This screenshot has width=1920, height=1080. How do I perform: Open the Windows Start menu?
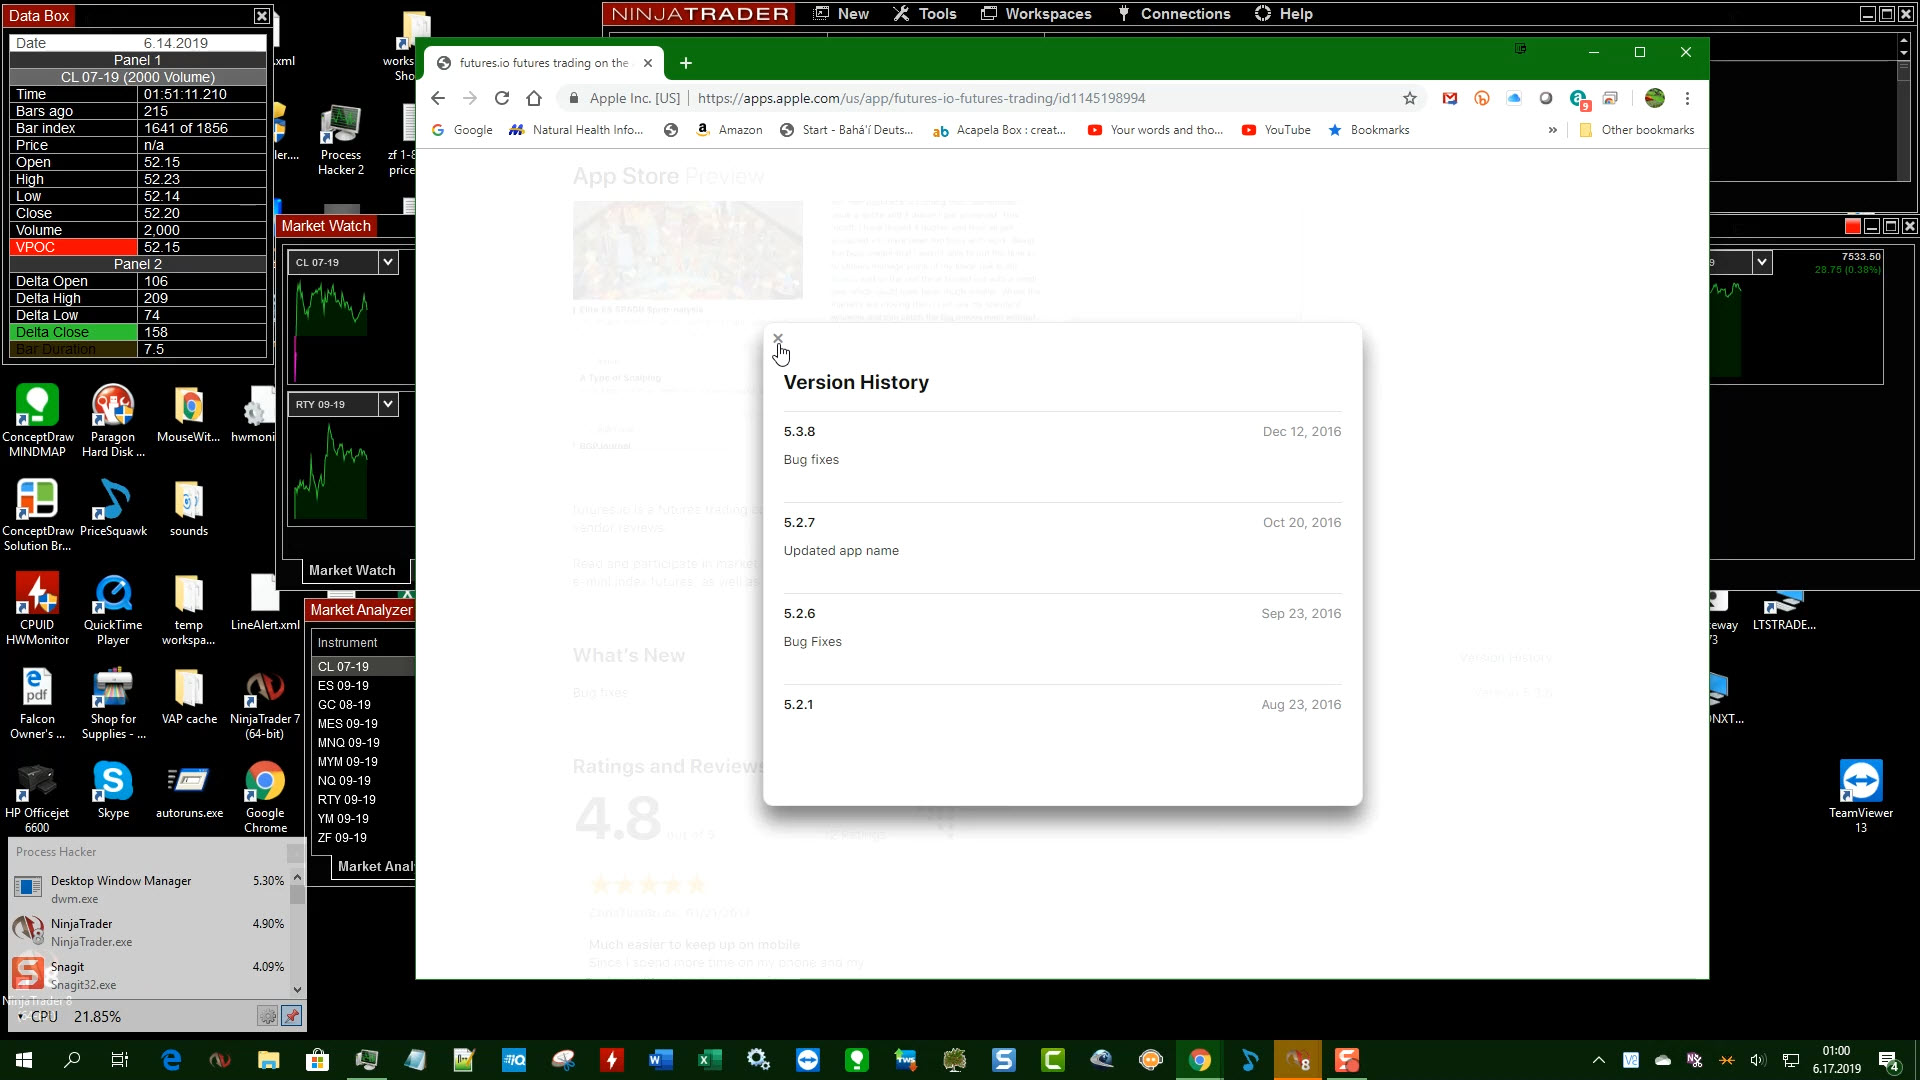click(x=24, y=1060)
